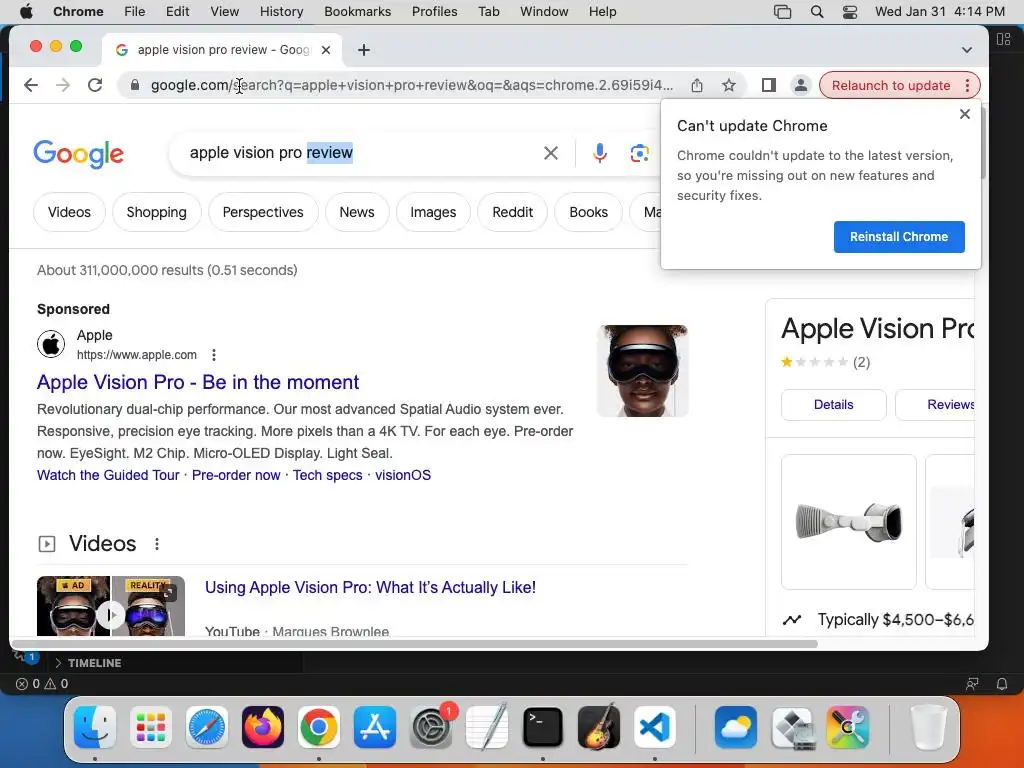Open App Store from the dock
The image size is (1024, 768).
pyautogui.click(x=375, y=727)
